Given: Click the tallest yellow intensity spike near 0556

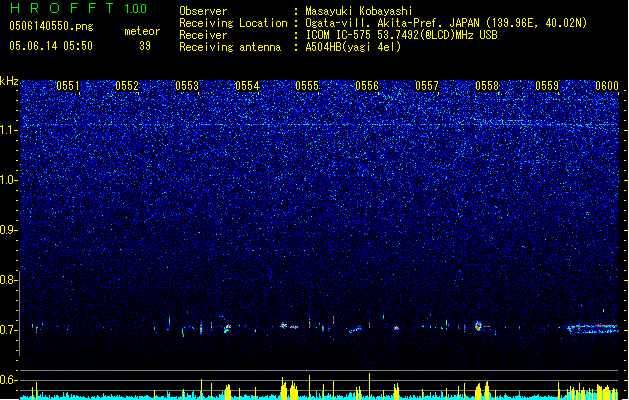Looking at the screenshot, I should tap(369, 385).
